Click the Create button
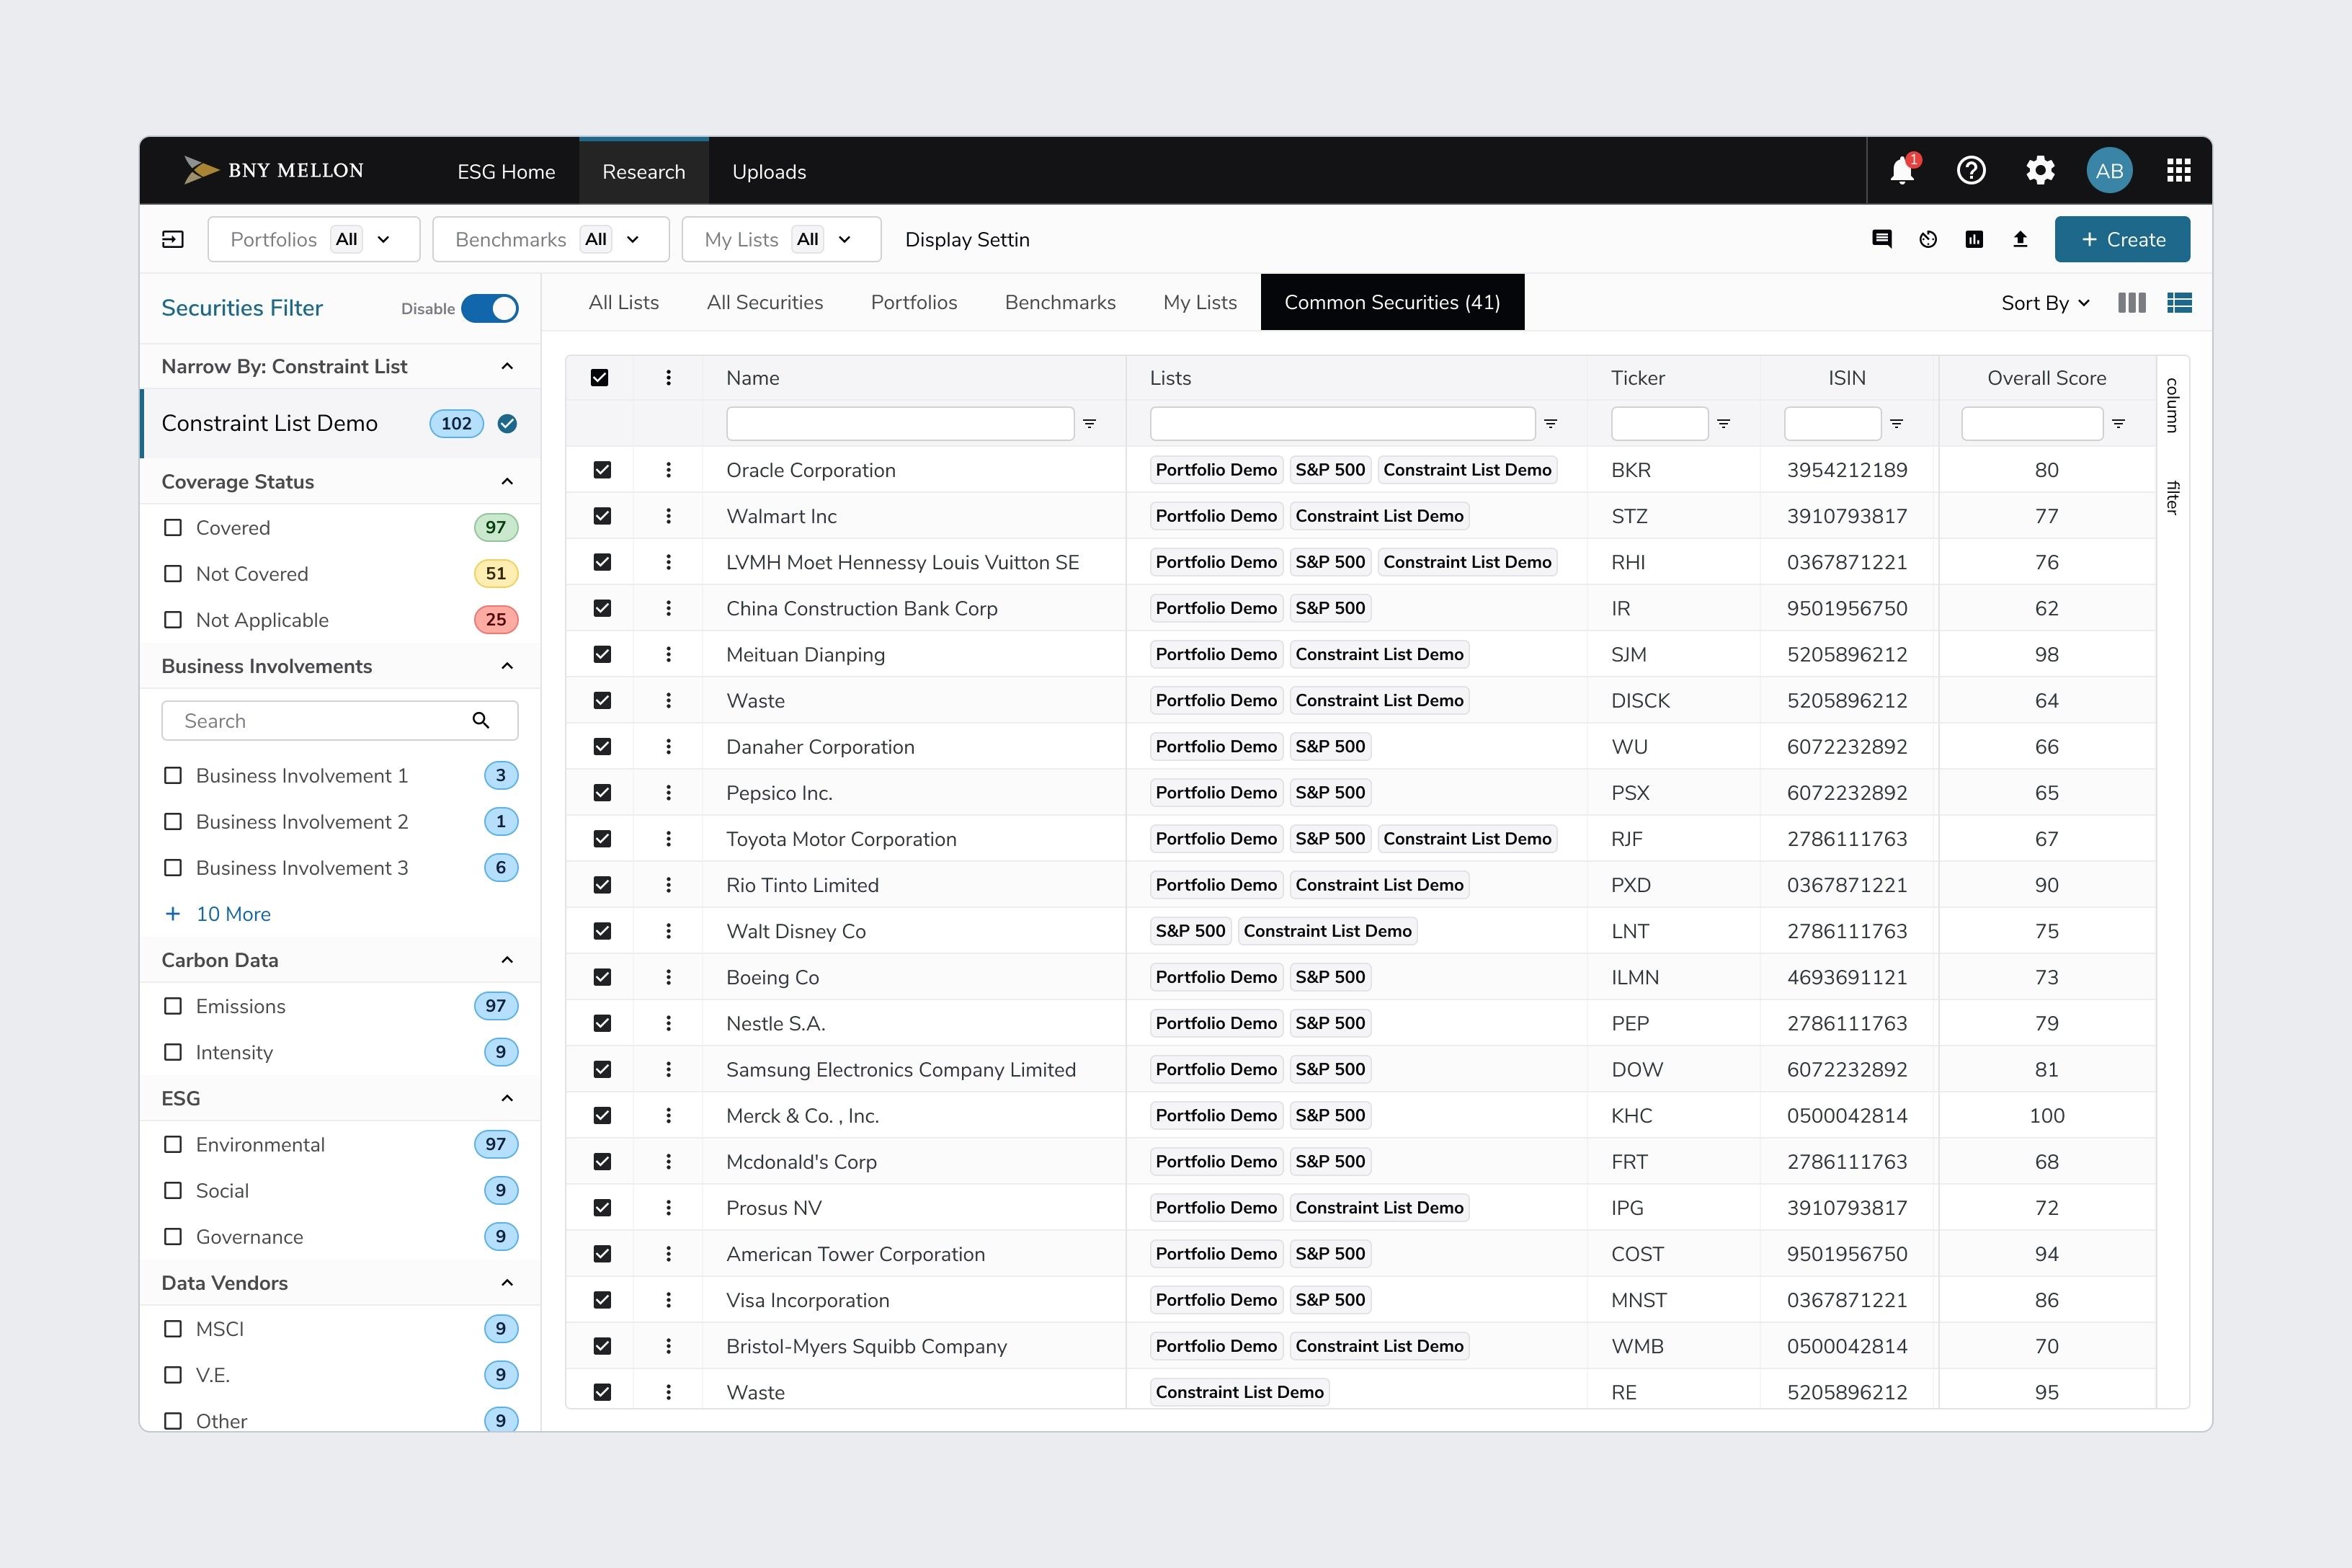 pyautogui.click(x=2122, y=239)
